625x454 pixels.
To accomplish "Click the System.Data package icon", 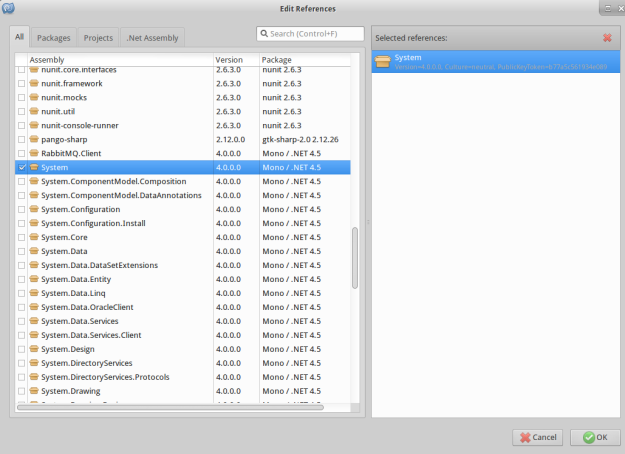I will [34, 251].
